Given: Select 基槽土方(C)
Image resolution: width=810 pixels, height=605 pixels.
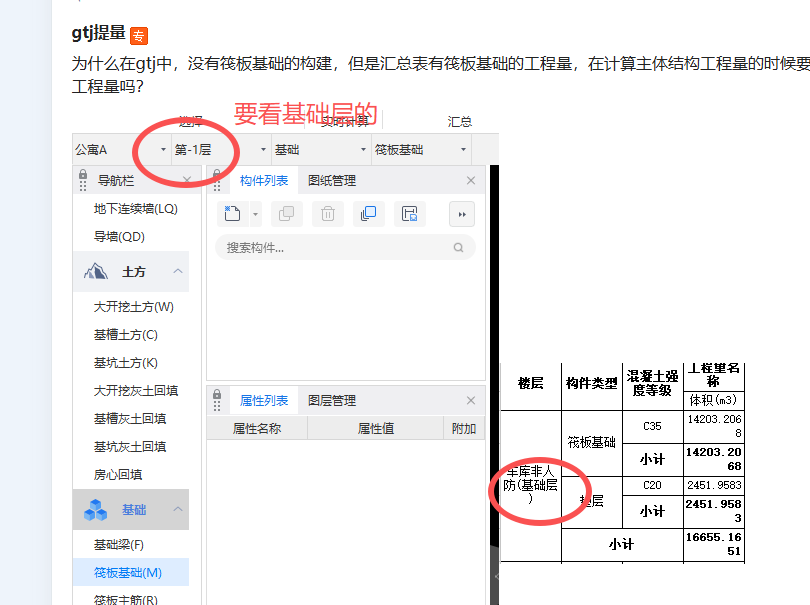Looking at the screenshot, I should pos(126,335).
